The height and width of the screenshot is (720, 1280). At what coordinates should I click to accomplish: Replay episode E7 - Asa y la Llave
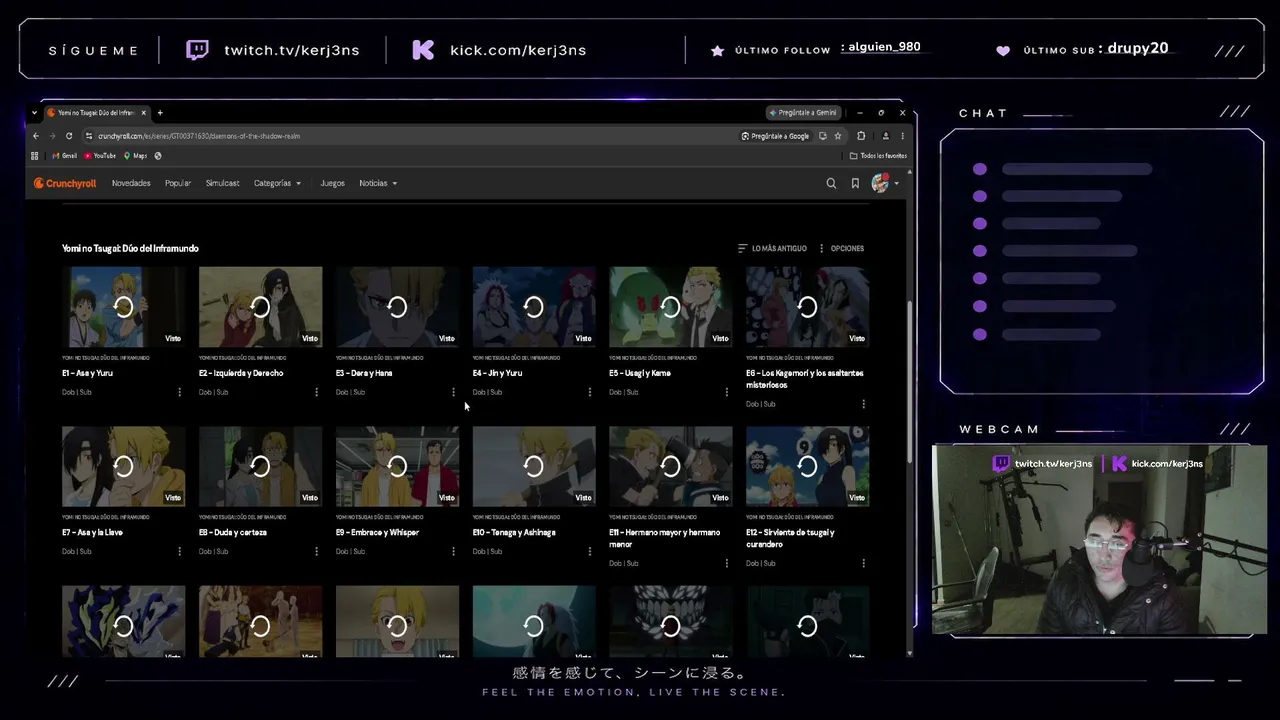tap(123, 466)
